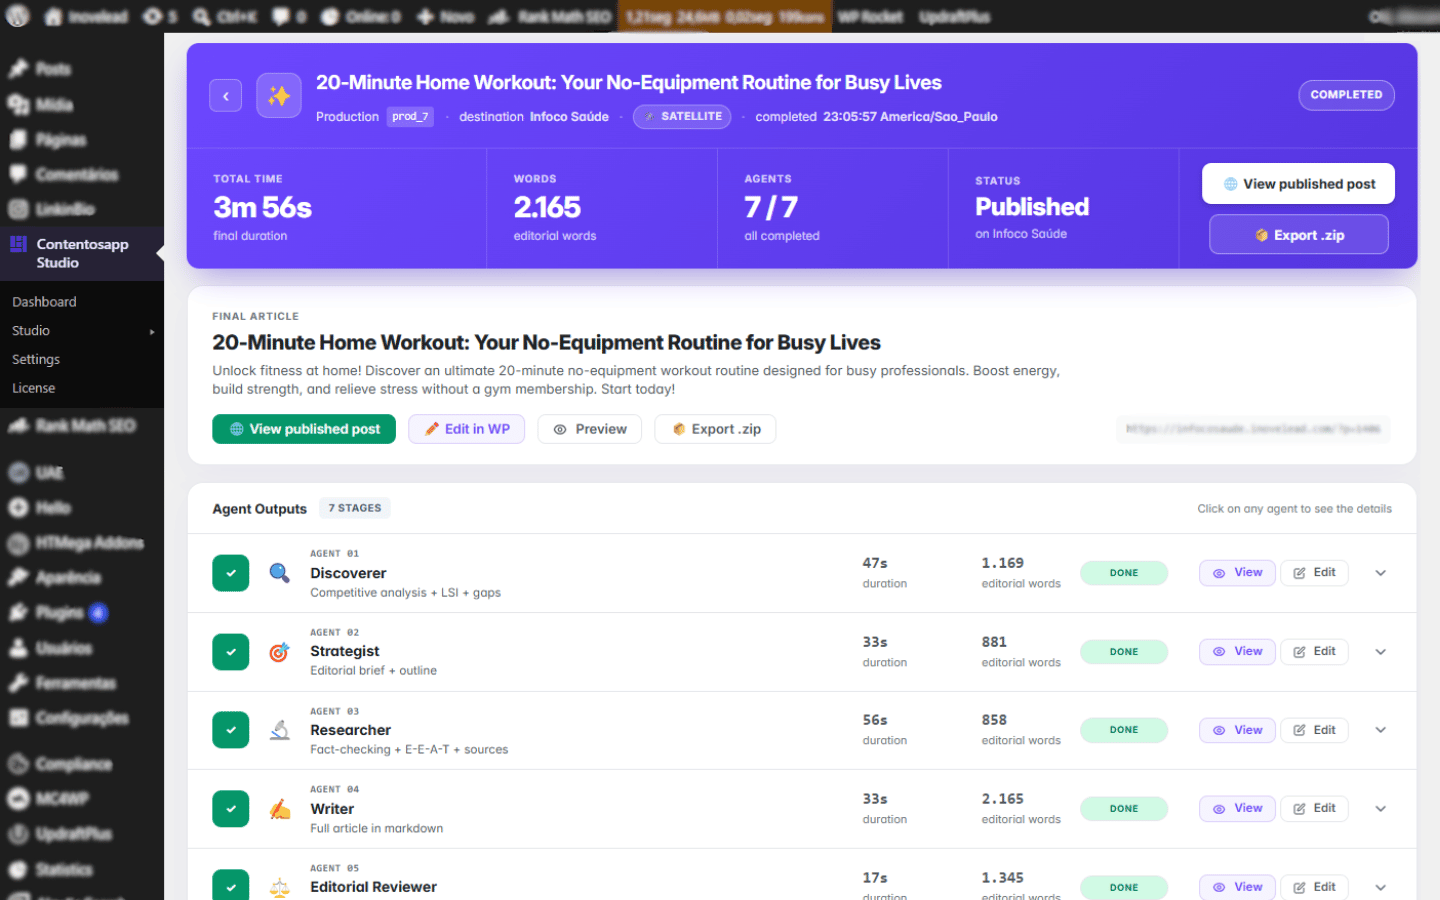The image size is (1440, 900).
Task: Click the back arrow beside article title
Action: point(225,96)
